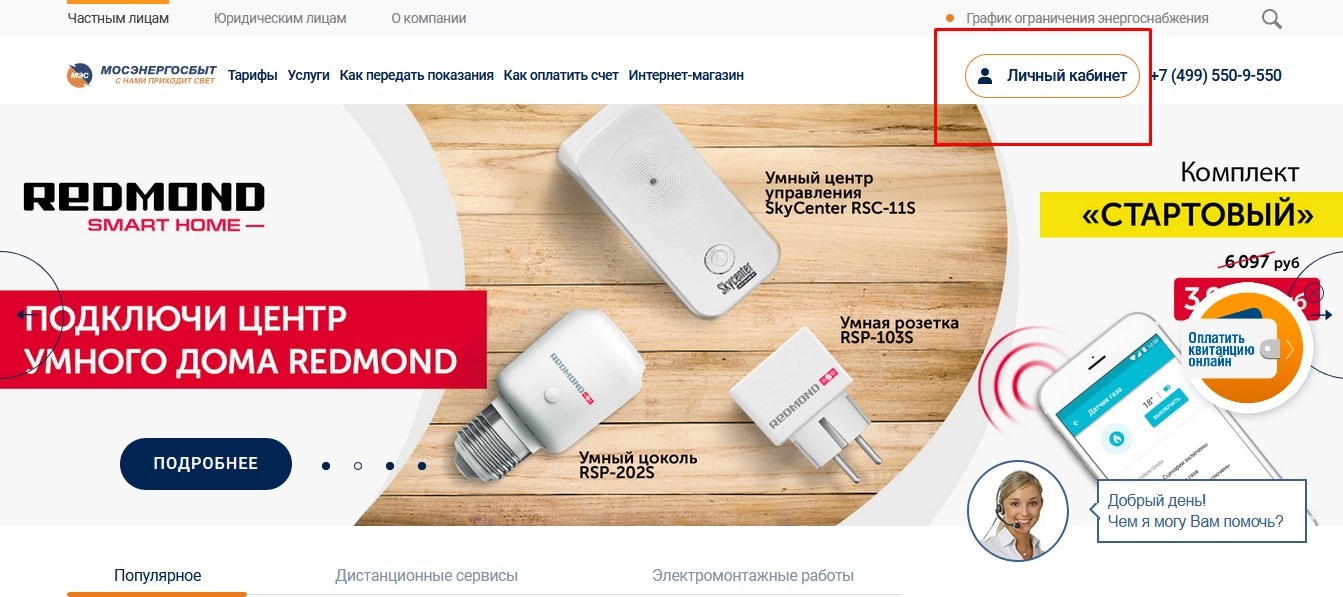Open the Как оплатить счет menu
1343x597 pixels.
561,75
